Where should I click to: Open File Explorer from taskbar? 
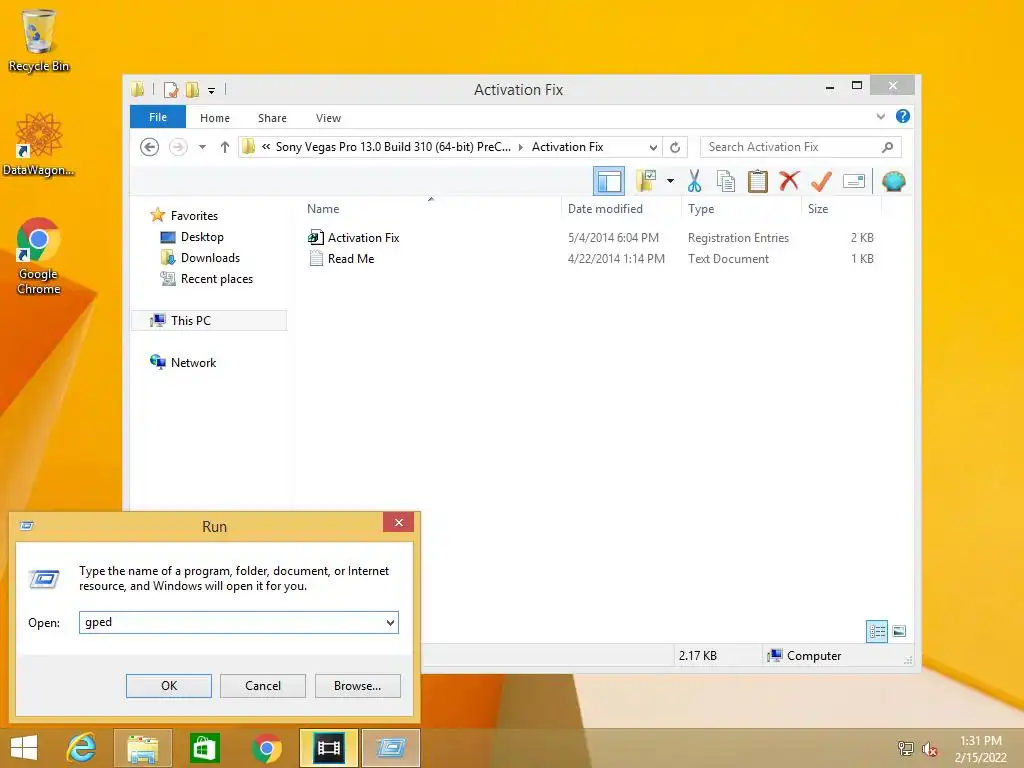143,748
